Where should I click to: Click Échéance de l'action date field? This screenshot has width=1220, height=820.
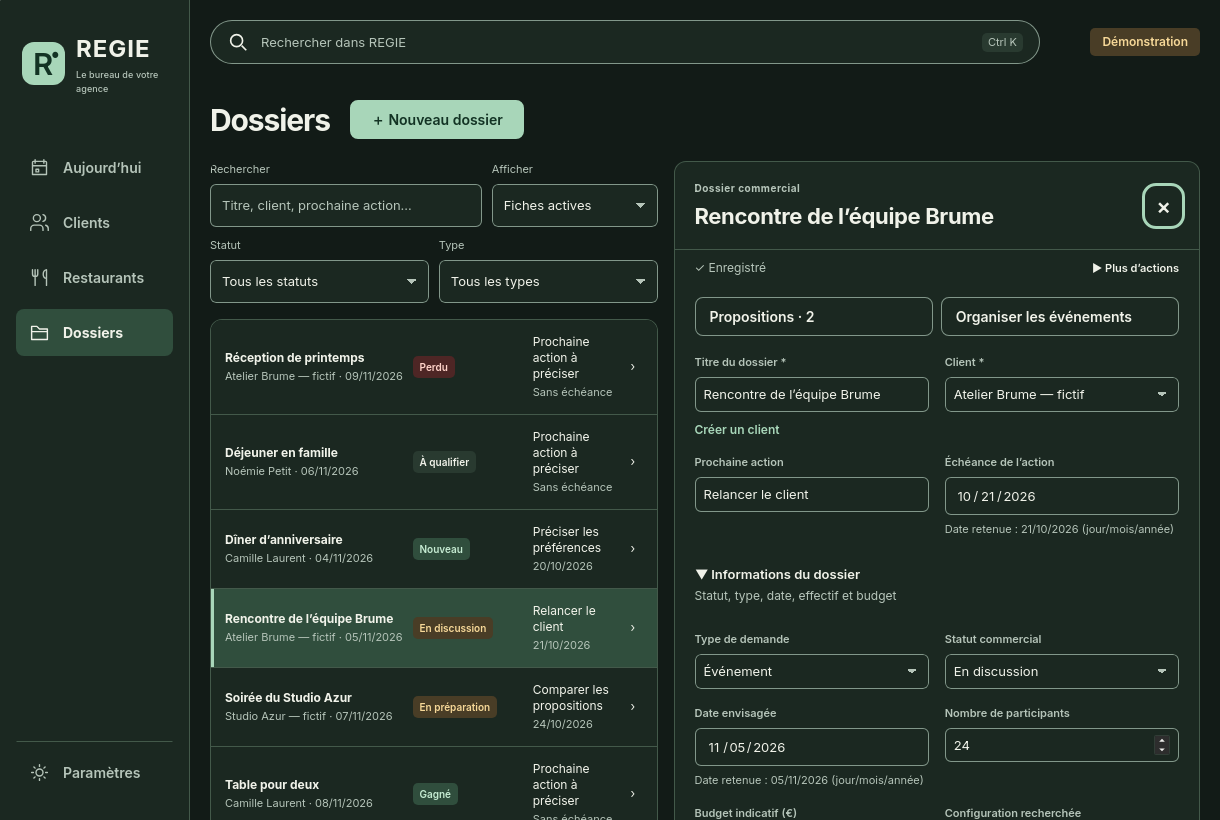1061,496
